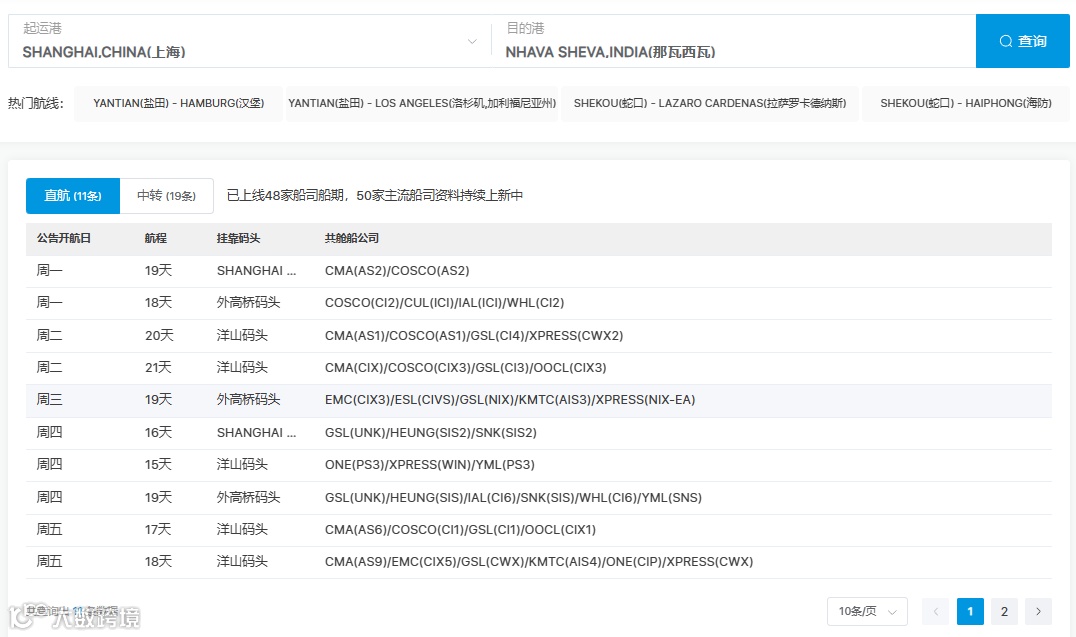Click SHANGHAI ... terminal in 16天 row
Screen dimensions: 1076x637
(x=257, y=433)
